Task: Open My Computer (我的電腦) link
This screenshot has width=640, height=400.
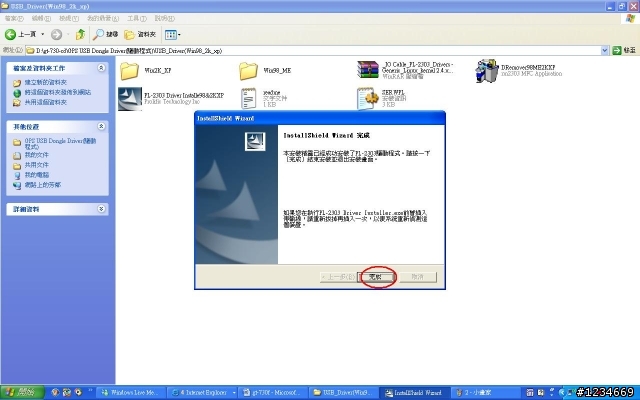Action: (36, 175)
